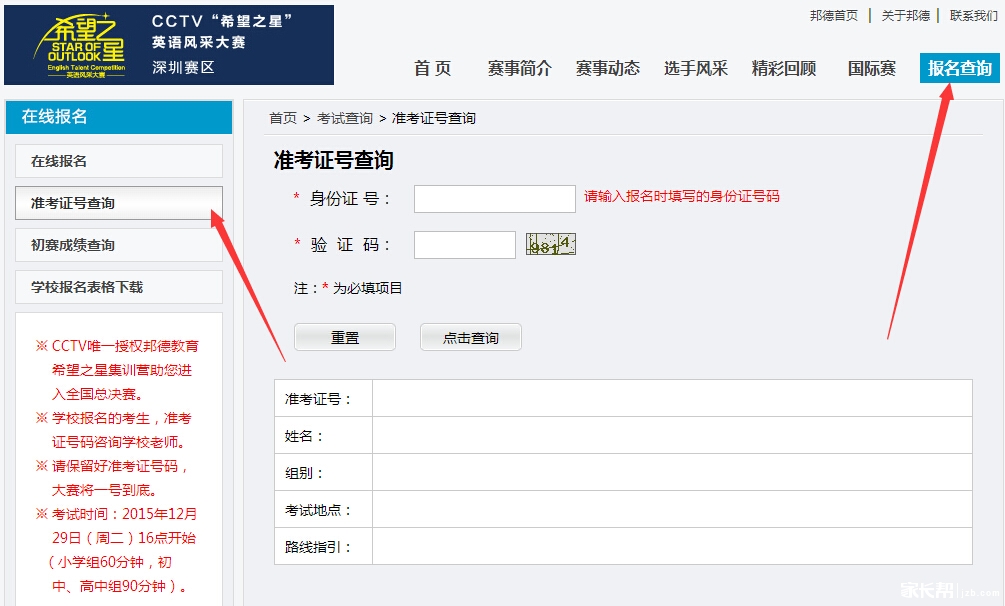Open the 首页 navigation tab
Screen dimensions: 1005x606
[x=432, y=68]
